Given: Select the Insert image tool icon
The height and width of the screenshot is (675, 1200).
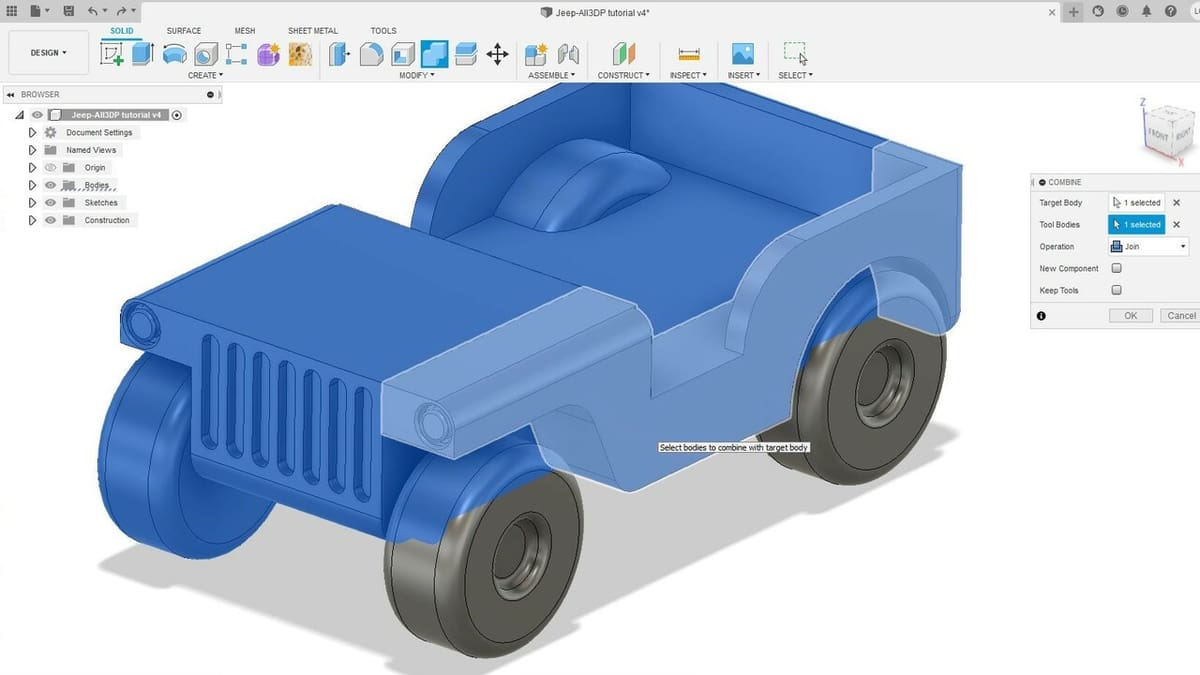Looking at the screenshot, I should point(742,54).
